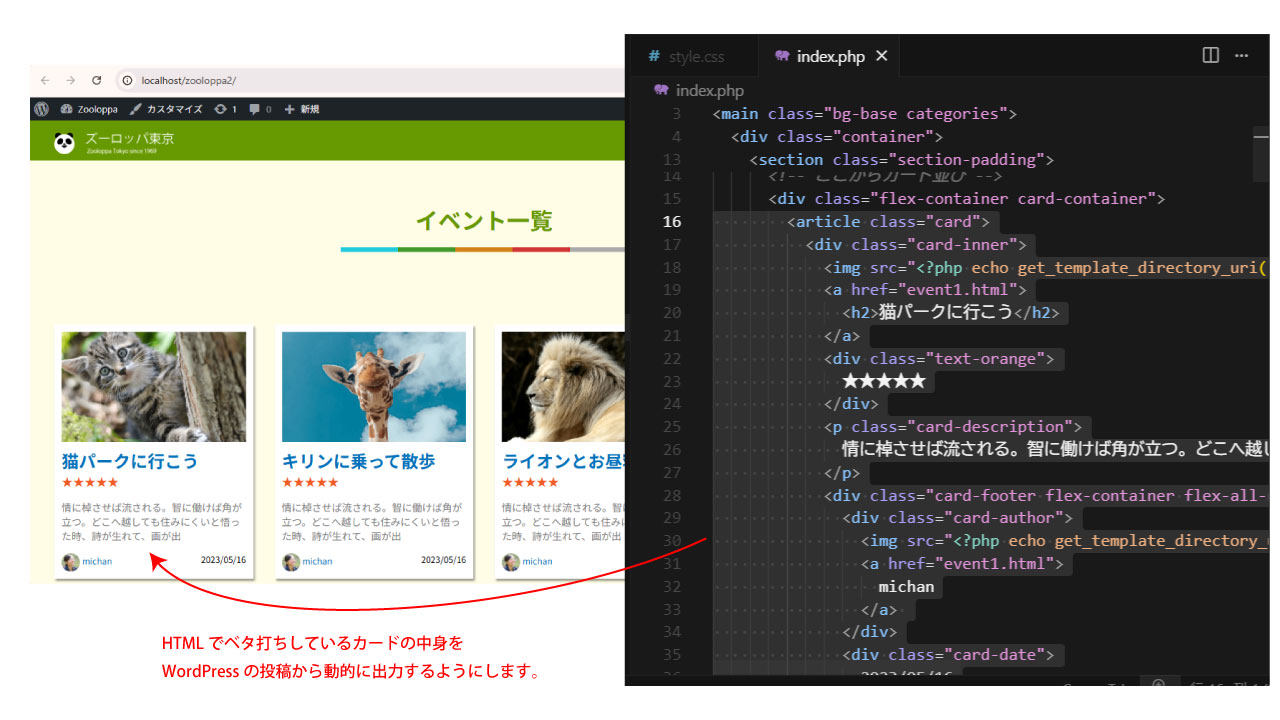Open the editor More Actions ellipsis menu

1241,56
